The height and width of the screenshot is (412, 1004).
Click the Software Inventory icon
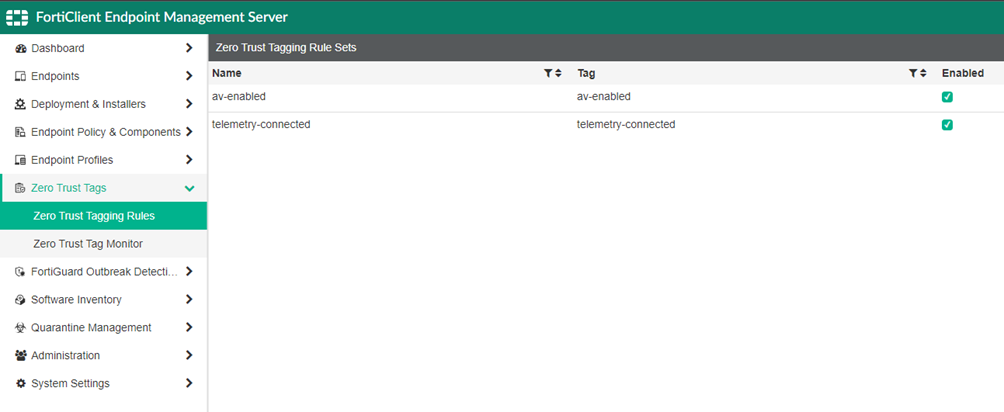20,299
